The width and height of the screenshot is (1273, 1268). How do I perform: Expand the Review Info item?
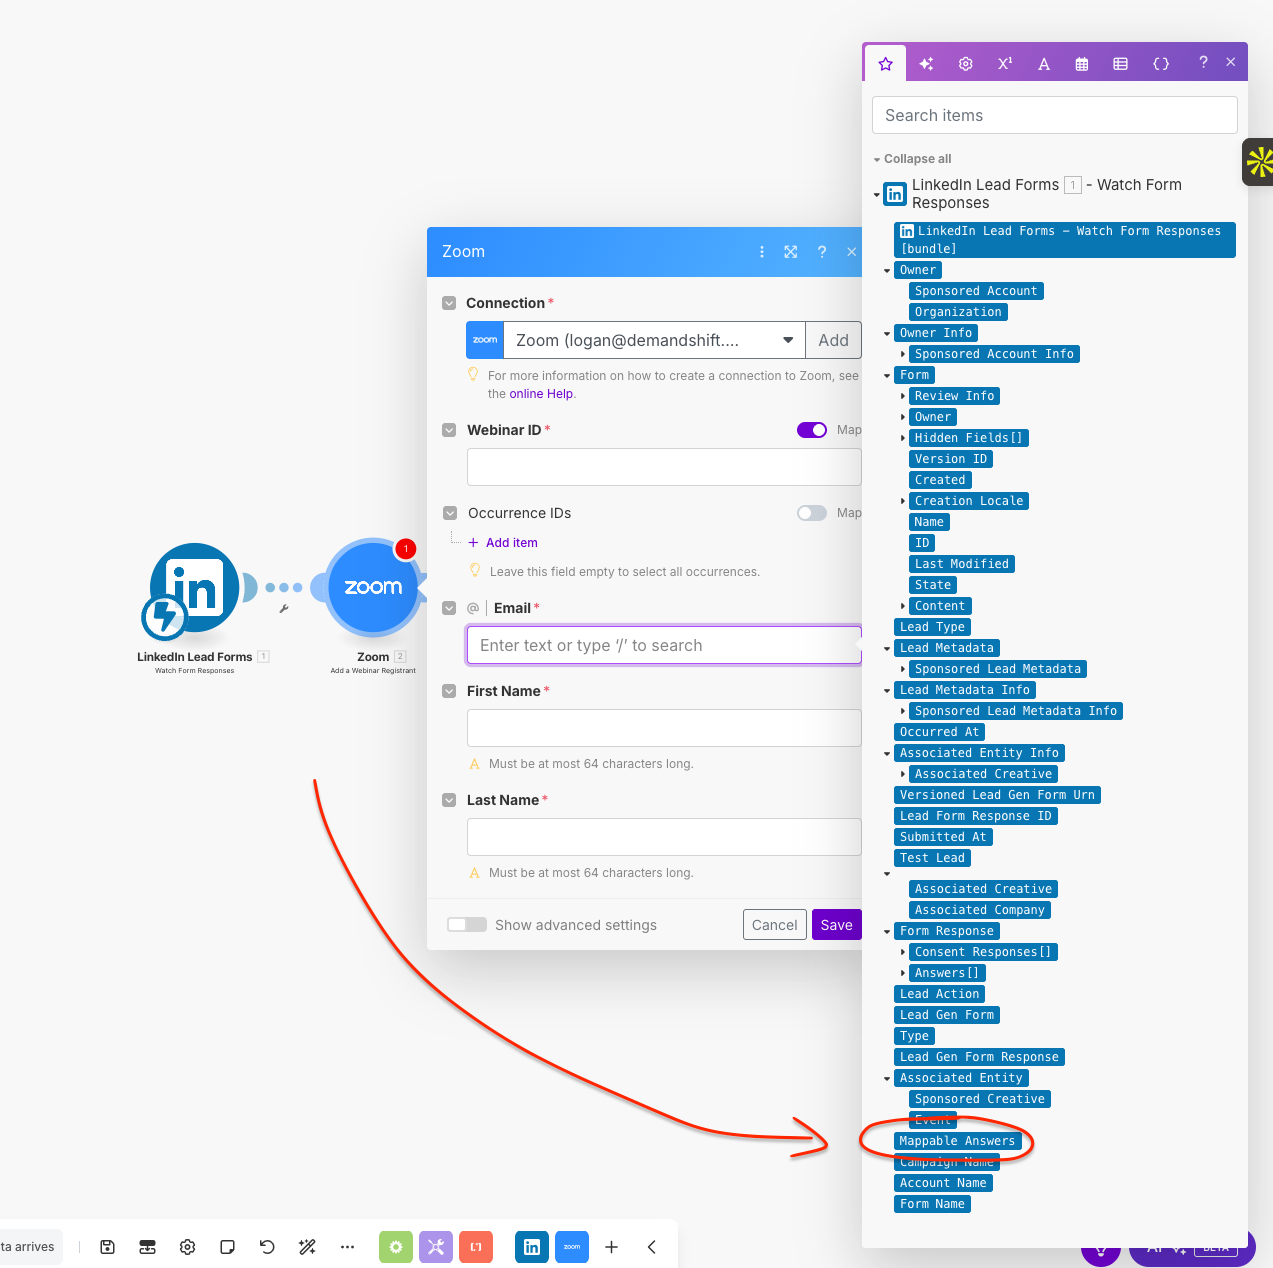(x=903, y=396)
